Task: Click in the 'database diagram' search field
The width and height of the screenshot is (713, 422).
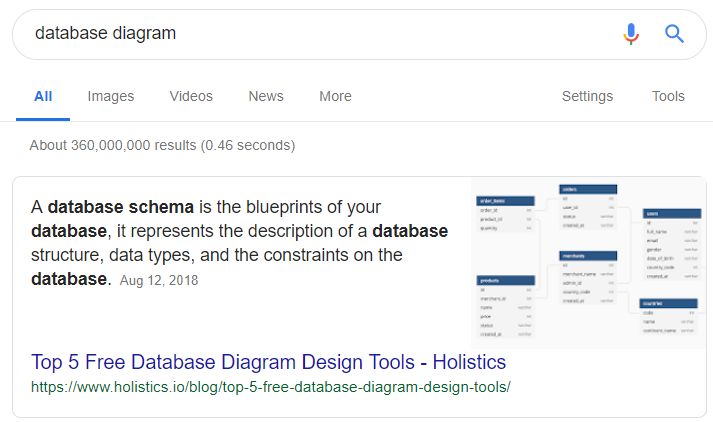Action: point(300,34)
